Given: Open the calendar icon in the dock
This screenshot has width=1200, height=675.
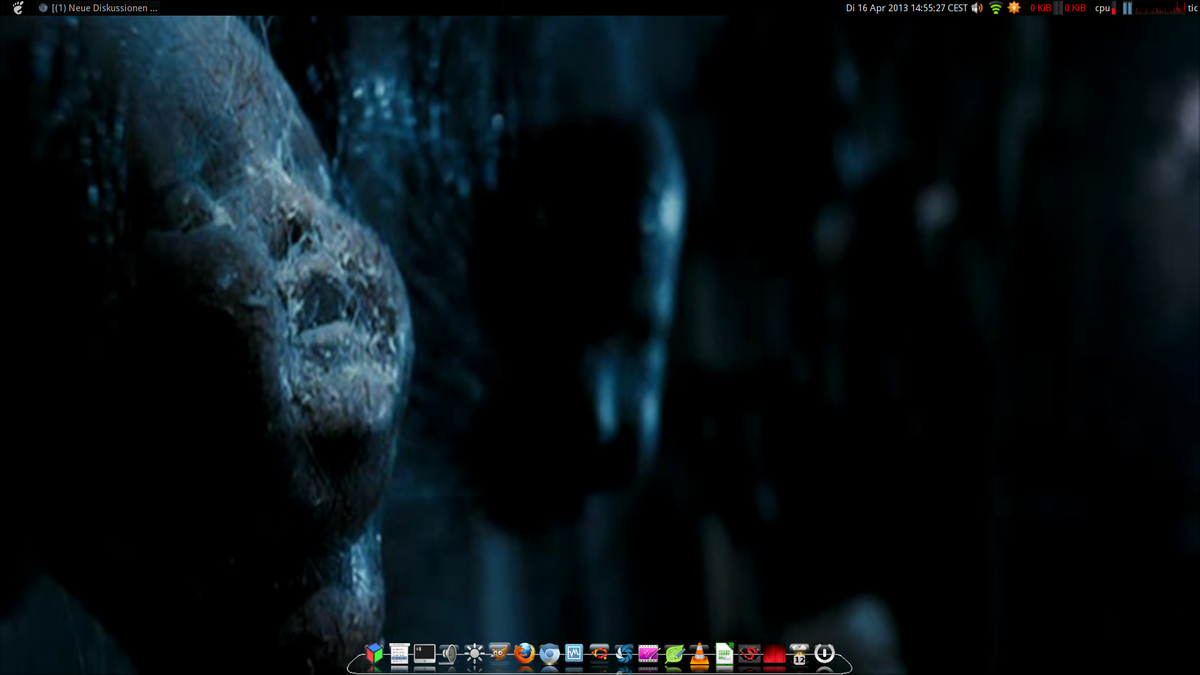Looking at the screenshot, I should tap(800, 654).
